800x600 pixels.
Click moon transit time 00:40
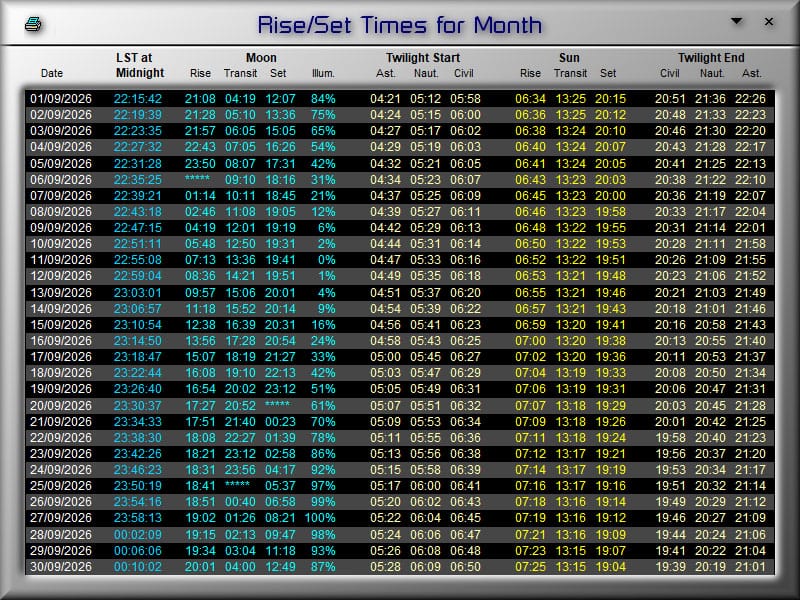pyautogui.click(x=240, y=502)
